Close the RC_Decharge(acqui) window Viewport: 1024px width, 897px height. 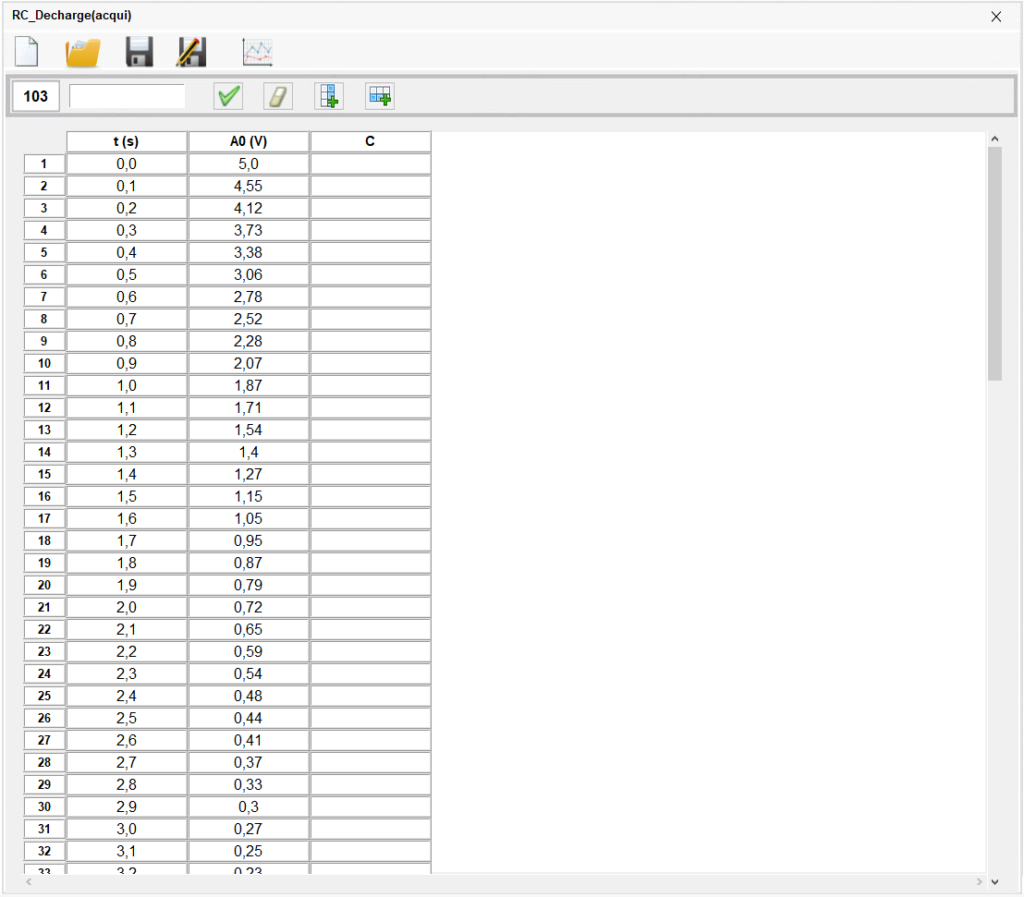(x=996, y=16)
